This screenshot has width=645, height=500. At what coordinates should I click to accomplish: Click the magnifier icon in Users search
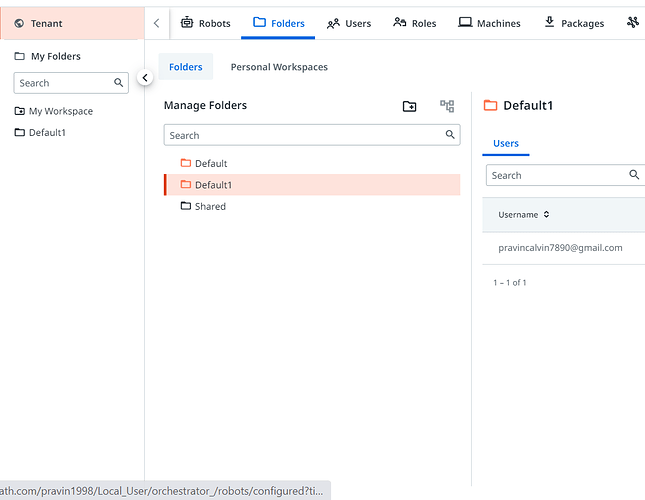(x=634, y=175)
